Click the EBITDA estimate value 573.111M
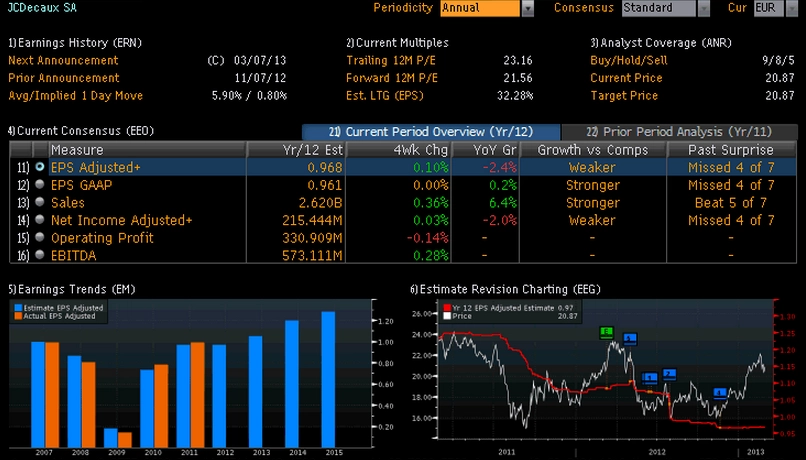The height and width of the screenshot is (460, 806). 312,255
